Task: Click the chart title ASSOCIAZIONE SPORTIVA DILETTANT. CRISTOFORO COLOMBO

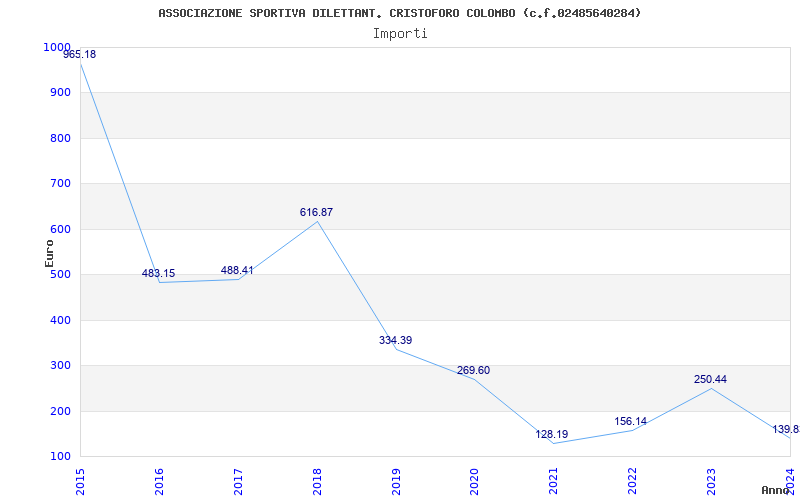Action: pos(399,13)
